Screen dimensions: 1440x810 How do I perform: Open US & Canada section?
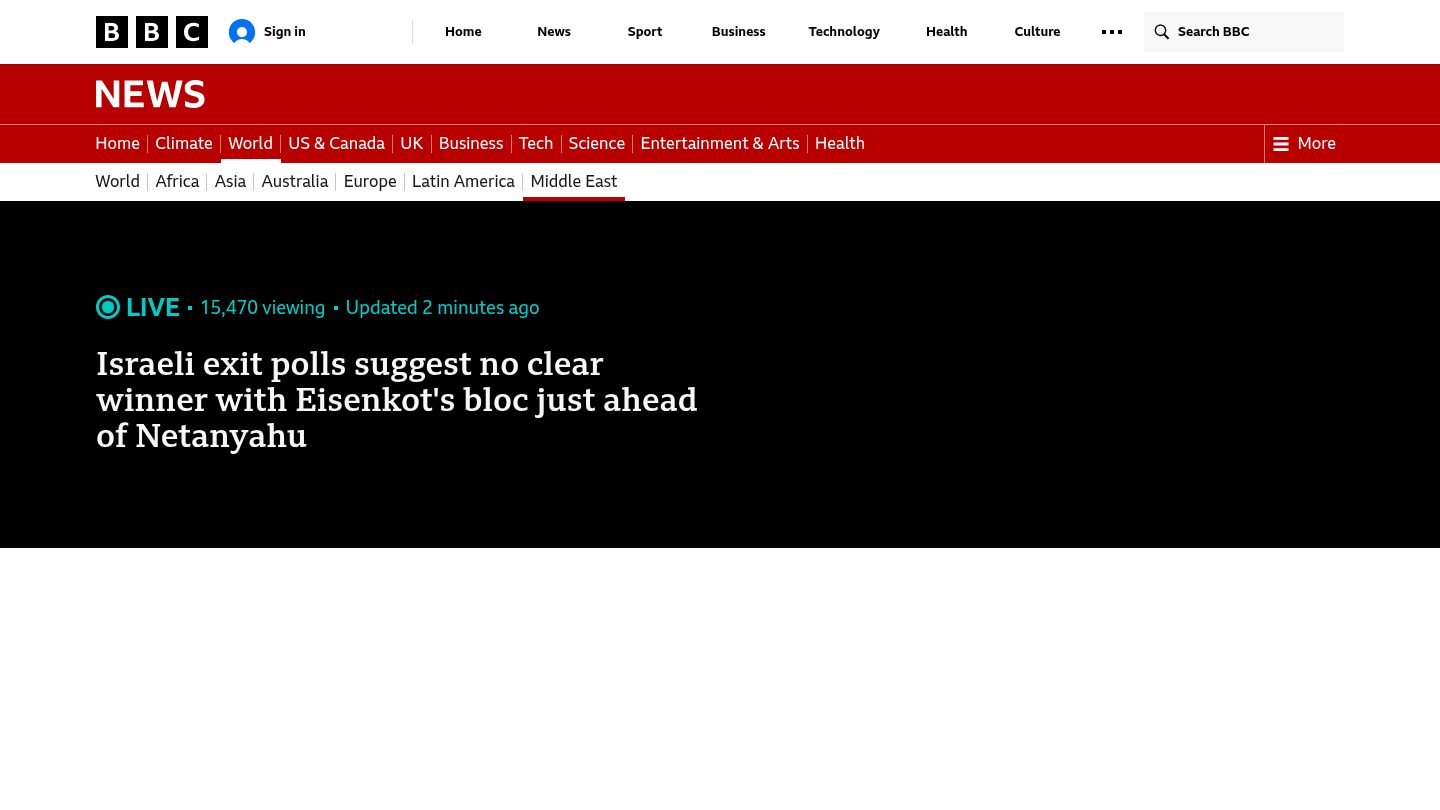coord(336,144)
